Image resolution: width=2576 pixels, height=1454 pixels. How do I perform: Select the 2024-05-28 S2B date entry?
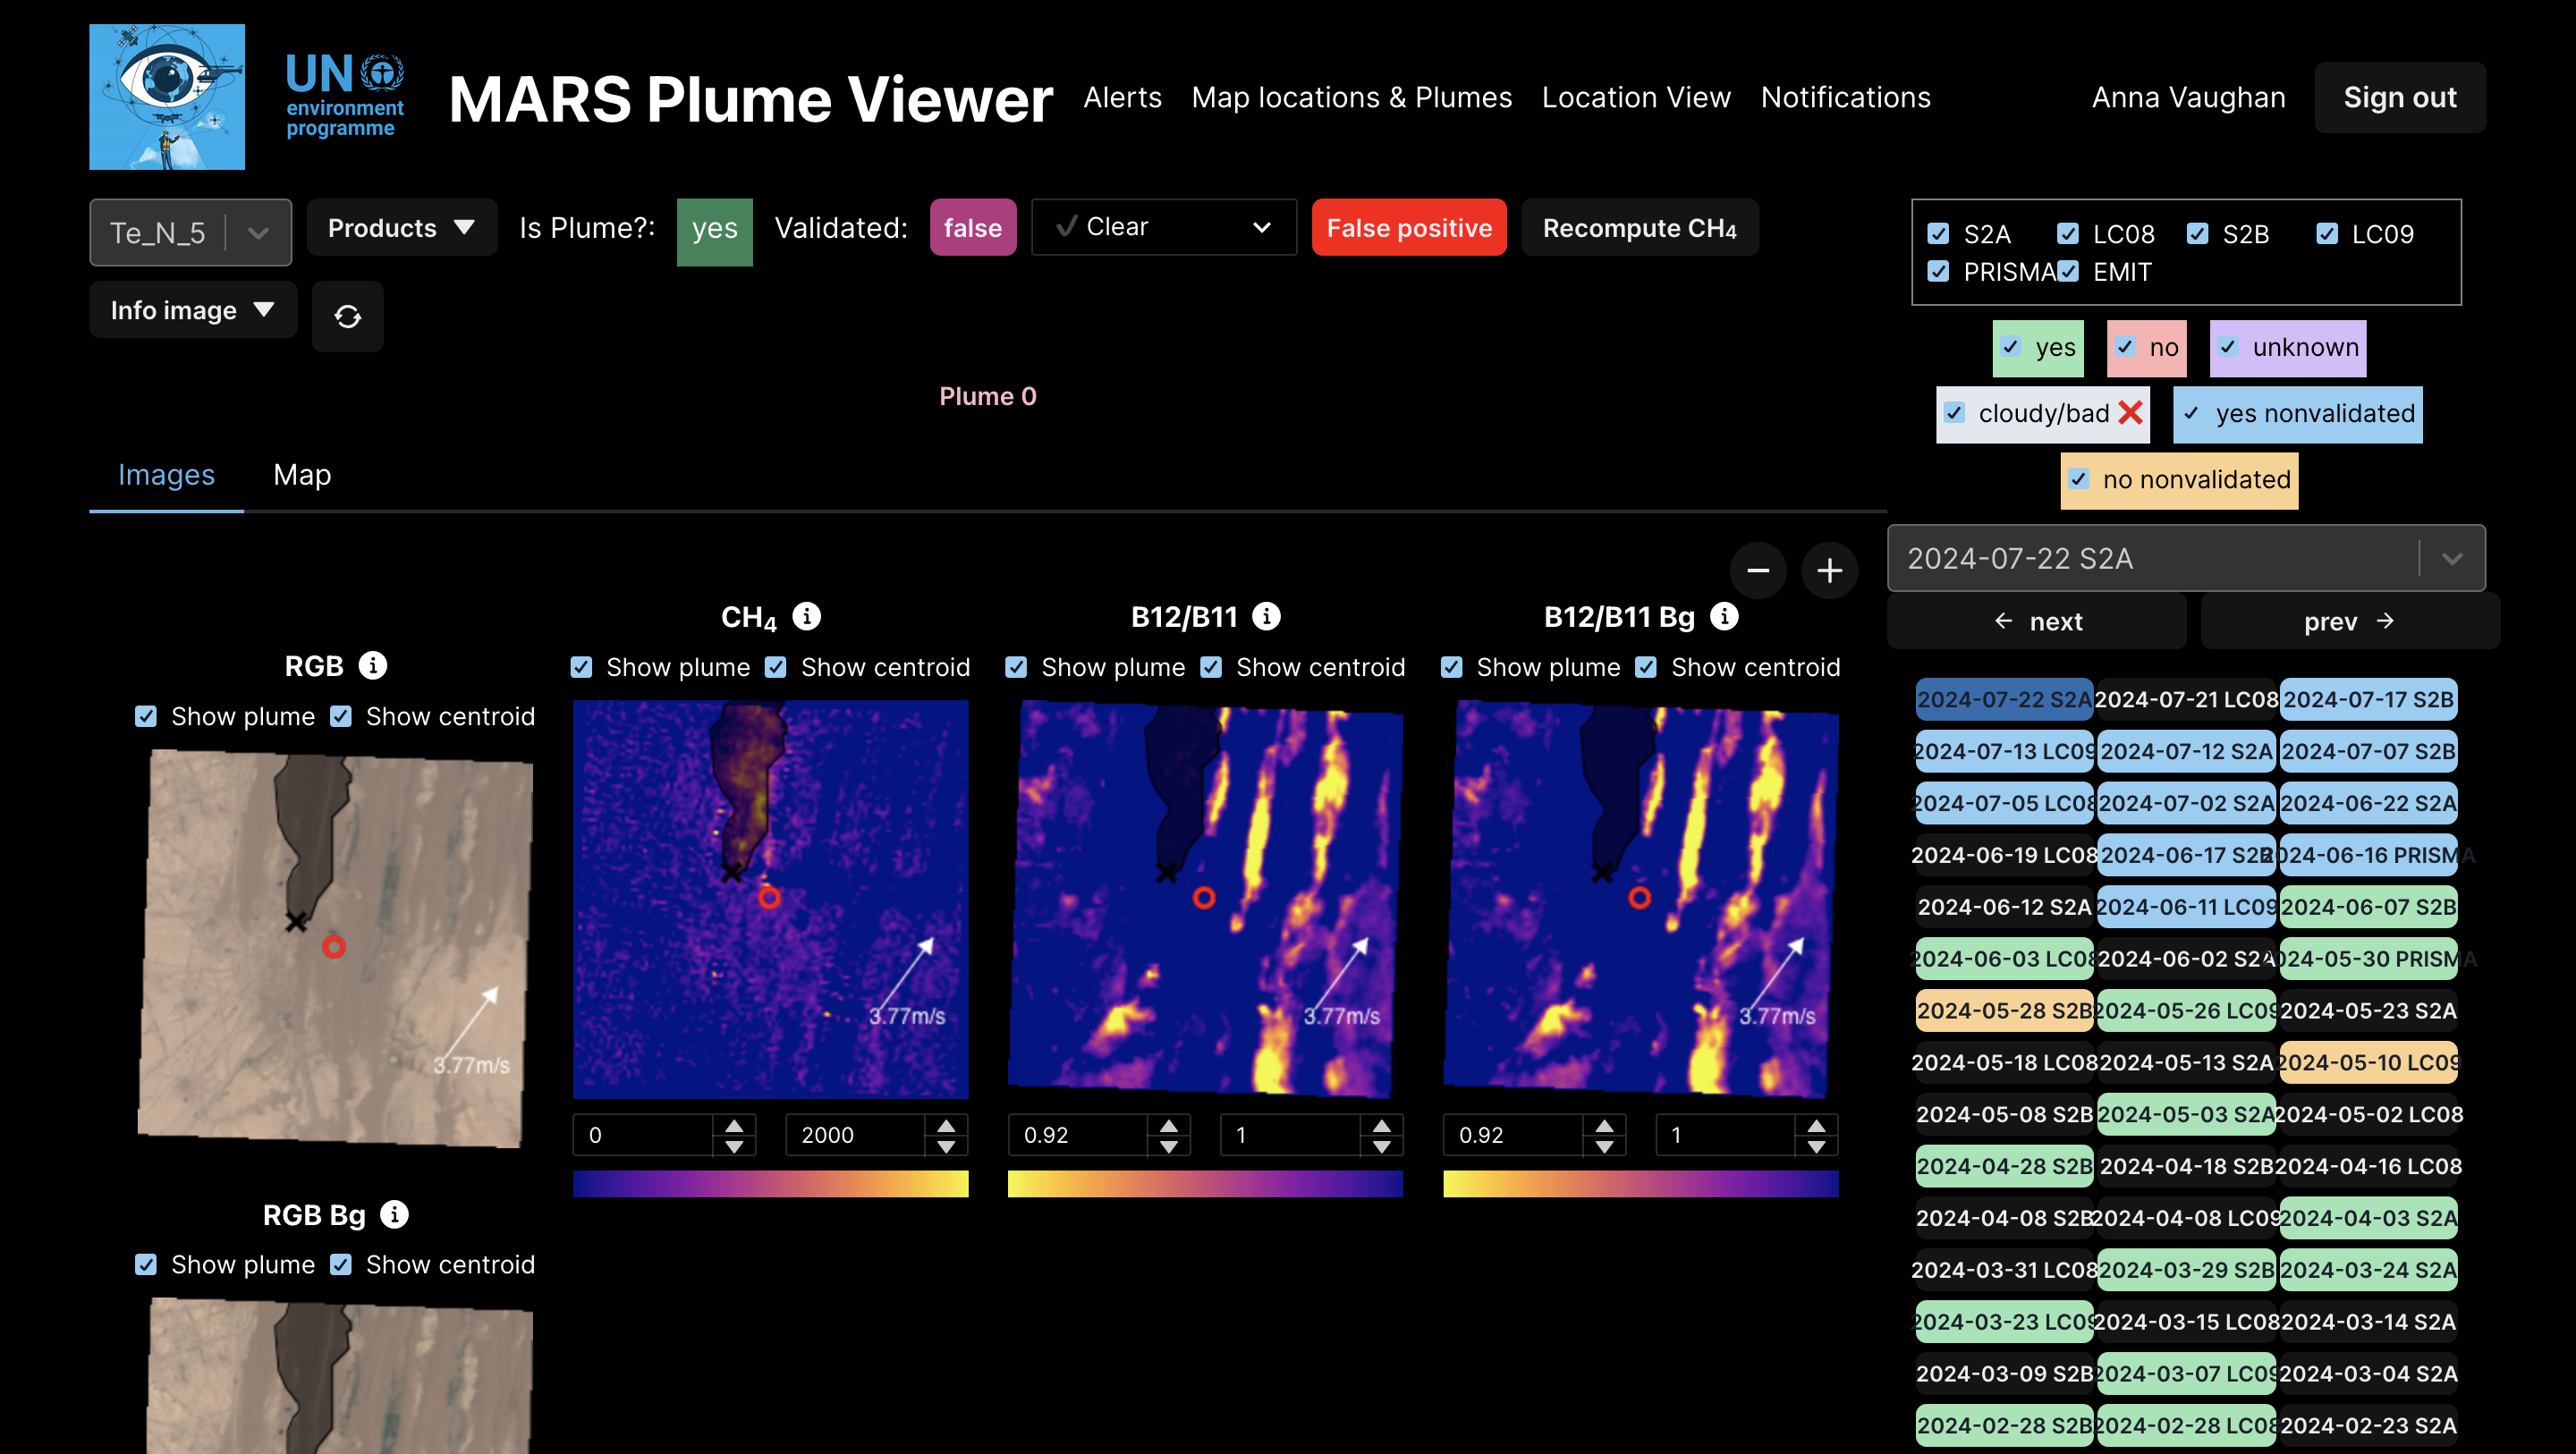tap(2003, 1010)
